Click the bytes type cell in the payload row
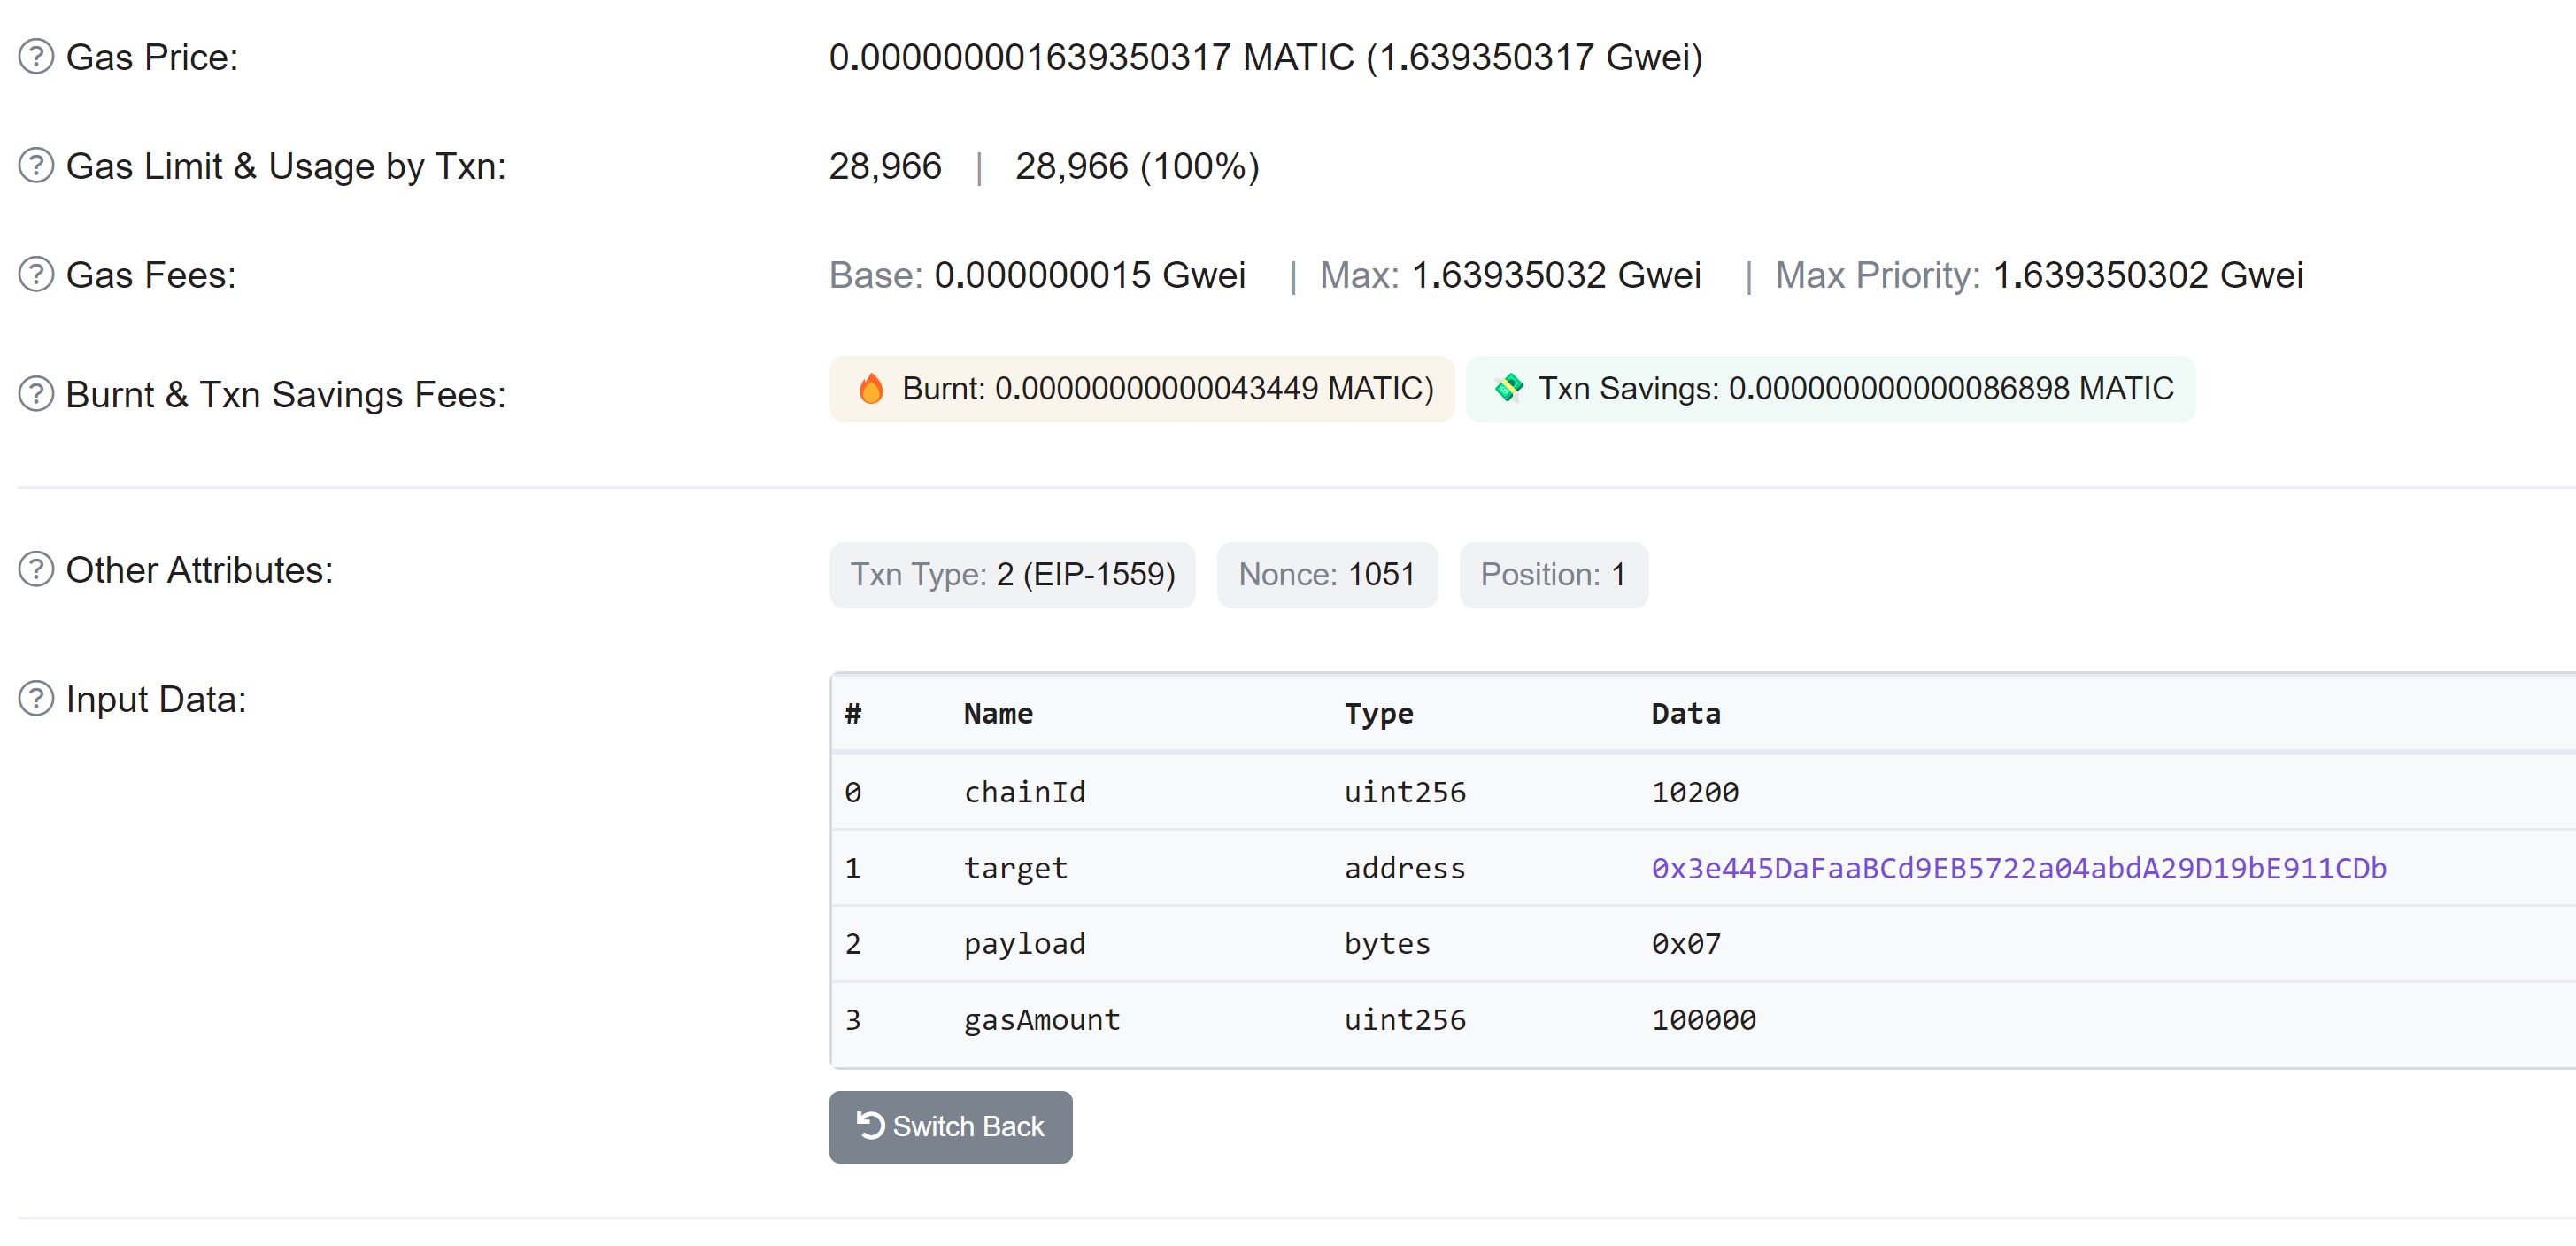 coord(1387,944)
